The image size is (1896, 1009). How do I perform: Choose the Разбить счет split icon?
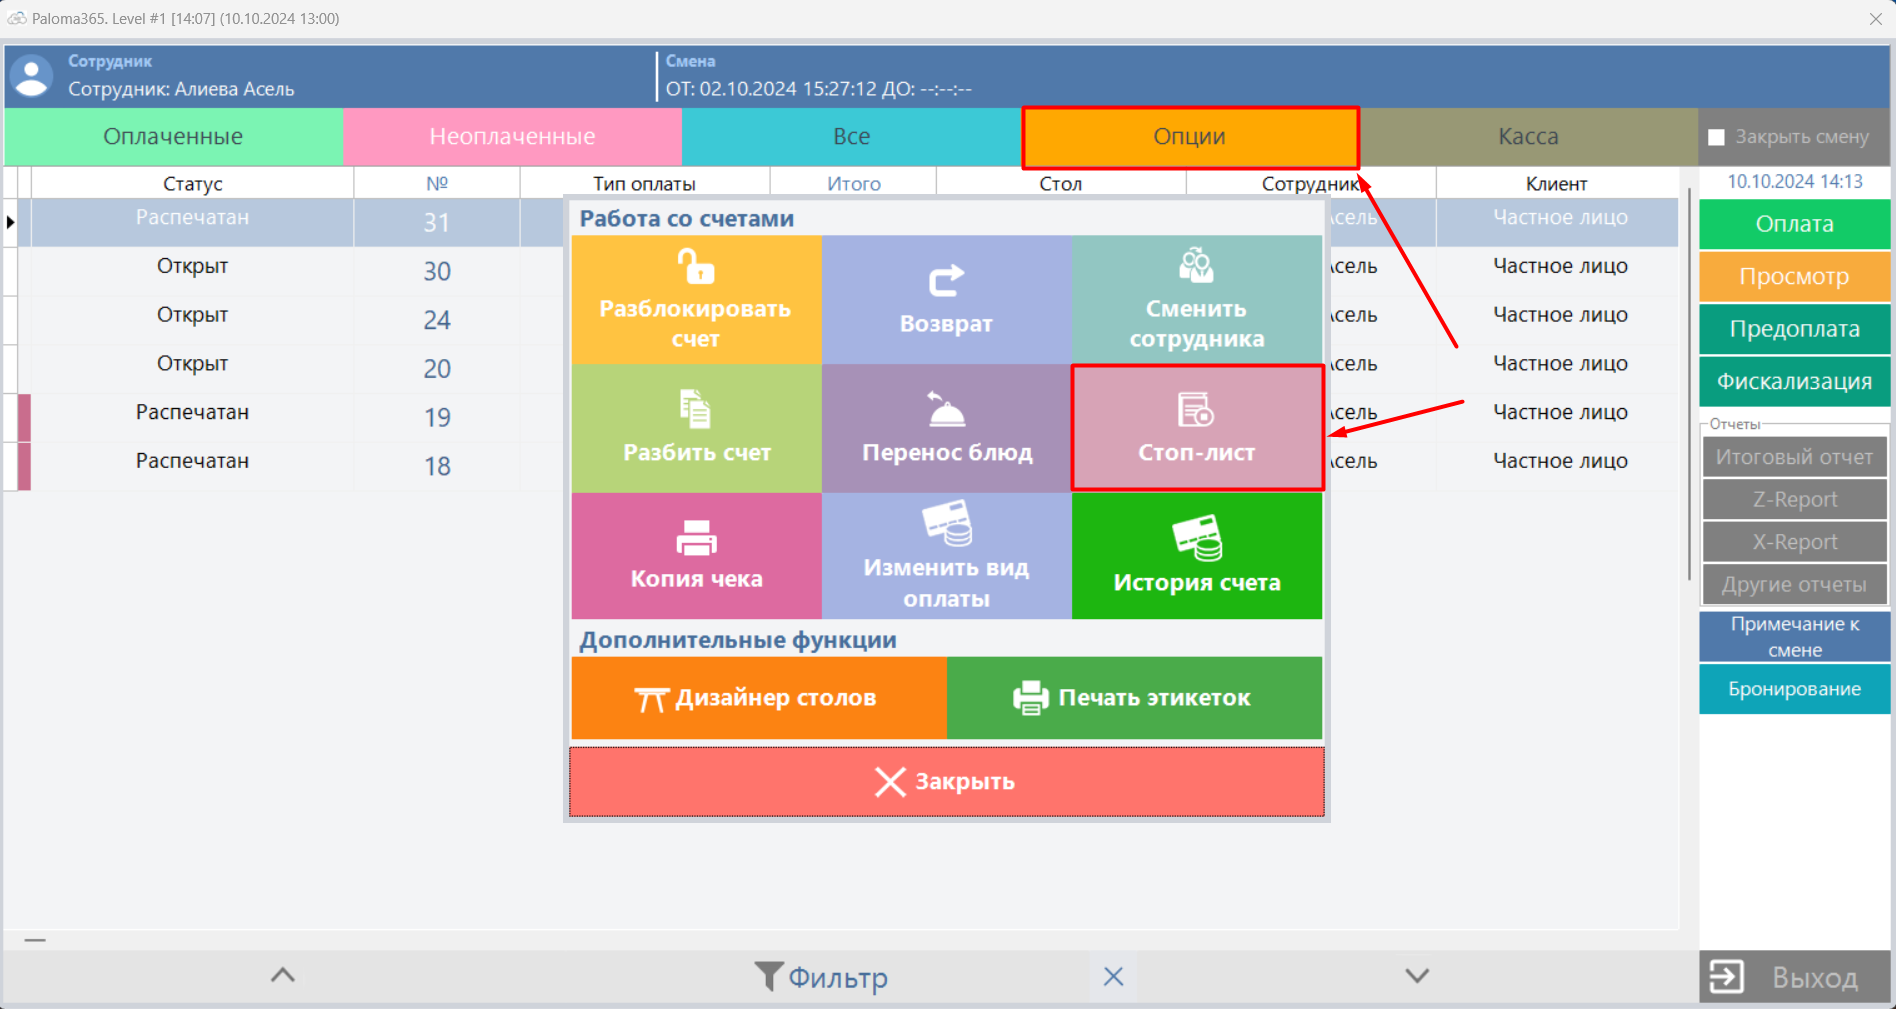click(696, 409)
